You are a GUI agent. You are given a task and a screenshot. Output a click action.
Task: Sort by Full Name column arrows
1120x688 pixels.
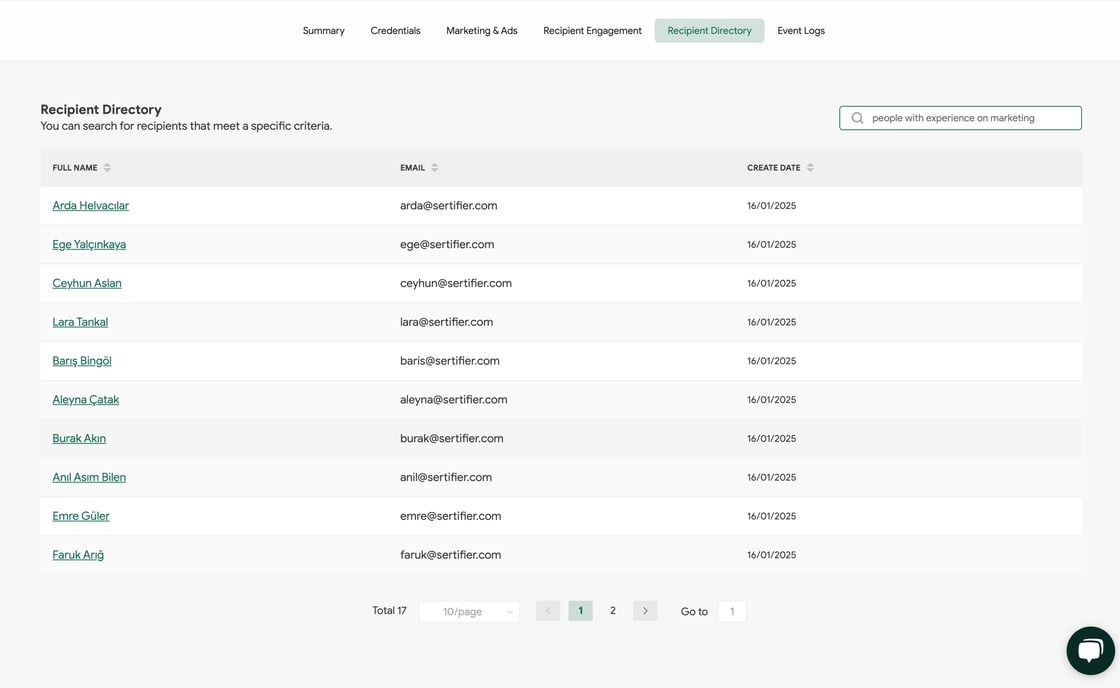107,168
